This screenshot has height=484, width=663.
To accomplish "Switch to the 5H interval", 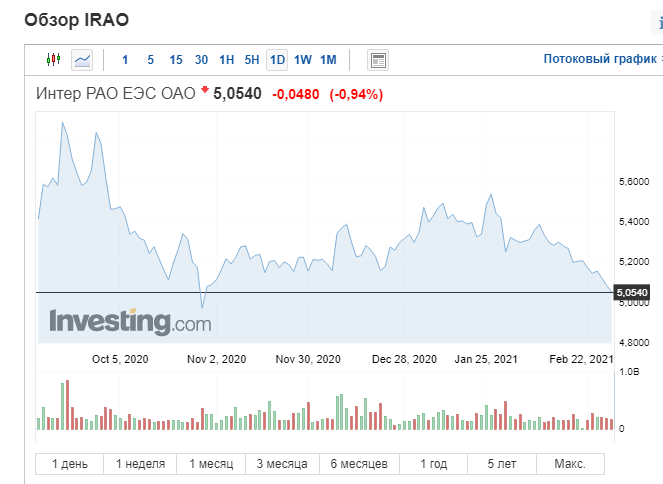I will [252, 60].
